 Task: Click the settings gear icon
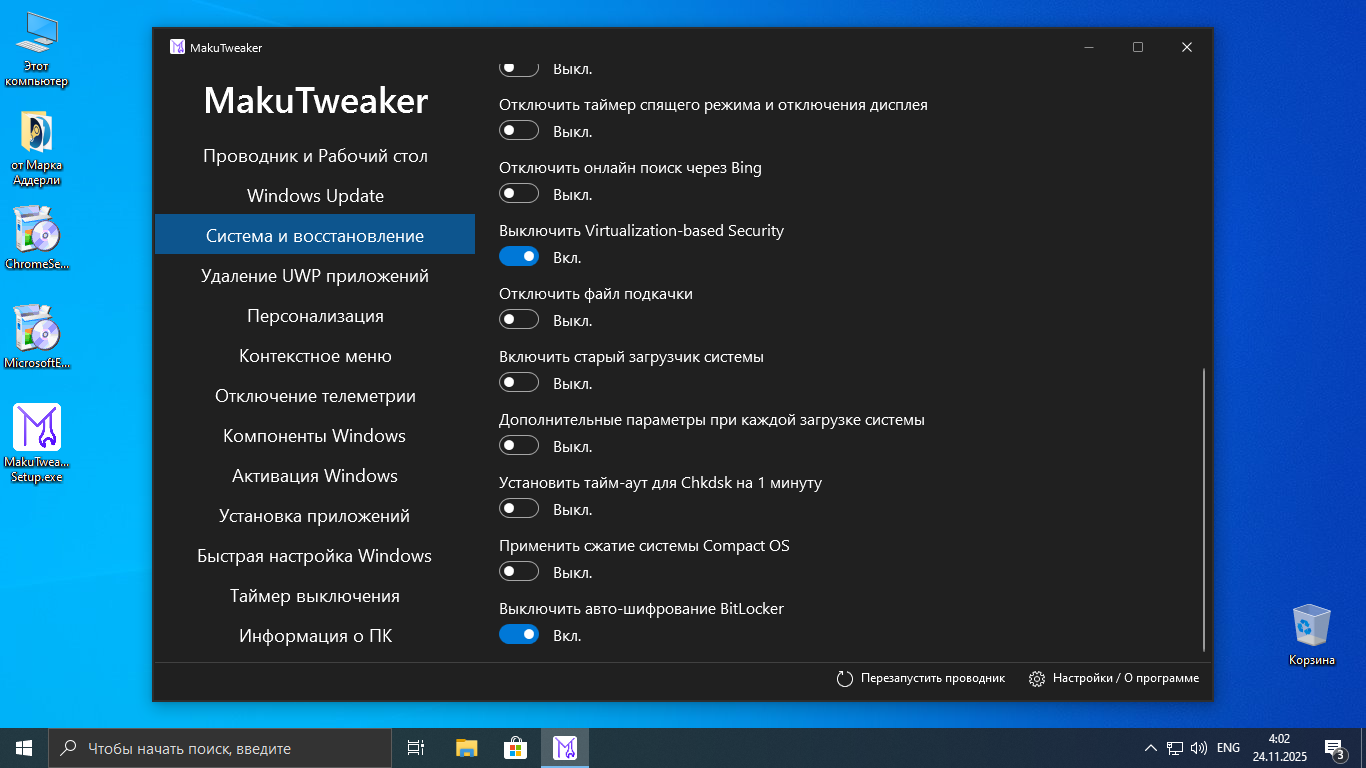[x=1037, y=678]
